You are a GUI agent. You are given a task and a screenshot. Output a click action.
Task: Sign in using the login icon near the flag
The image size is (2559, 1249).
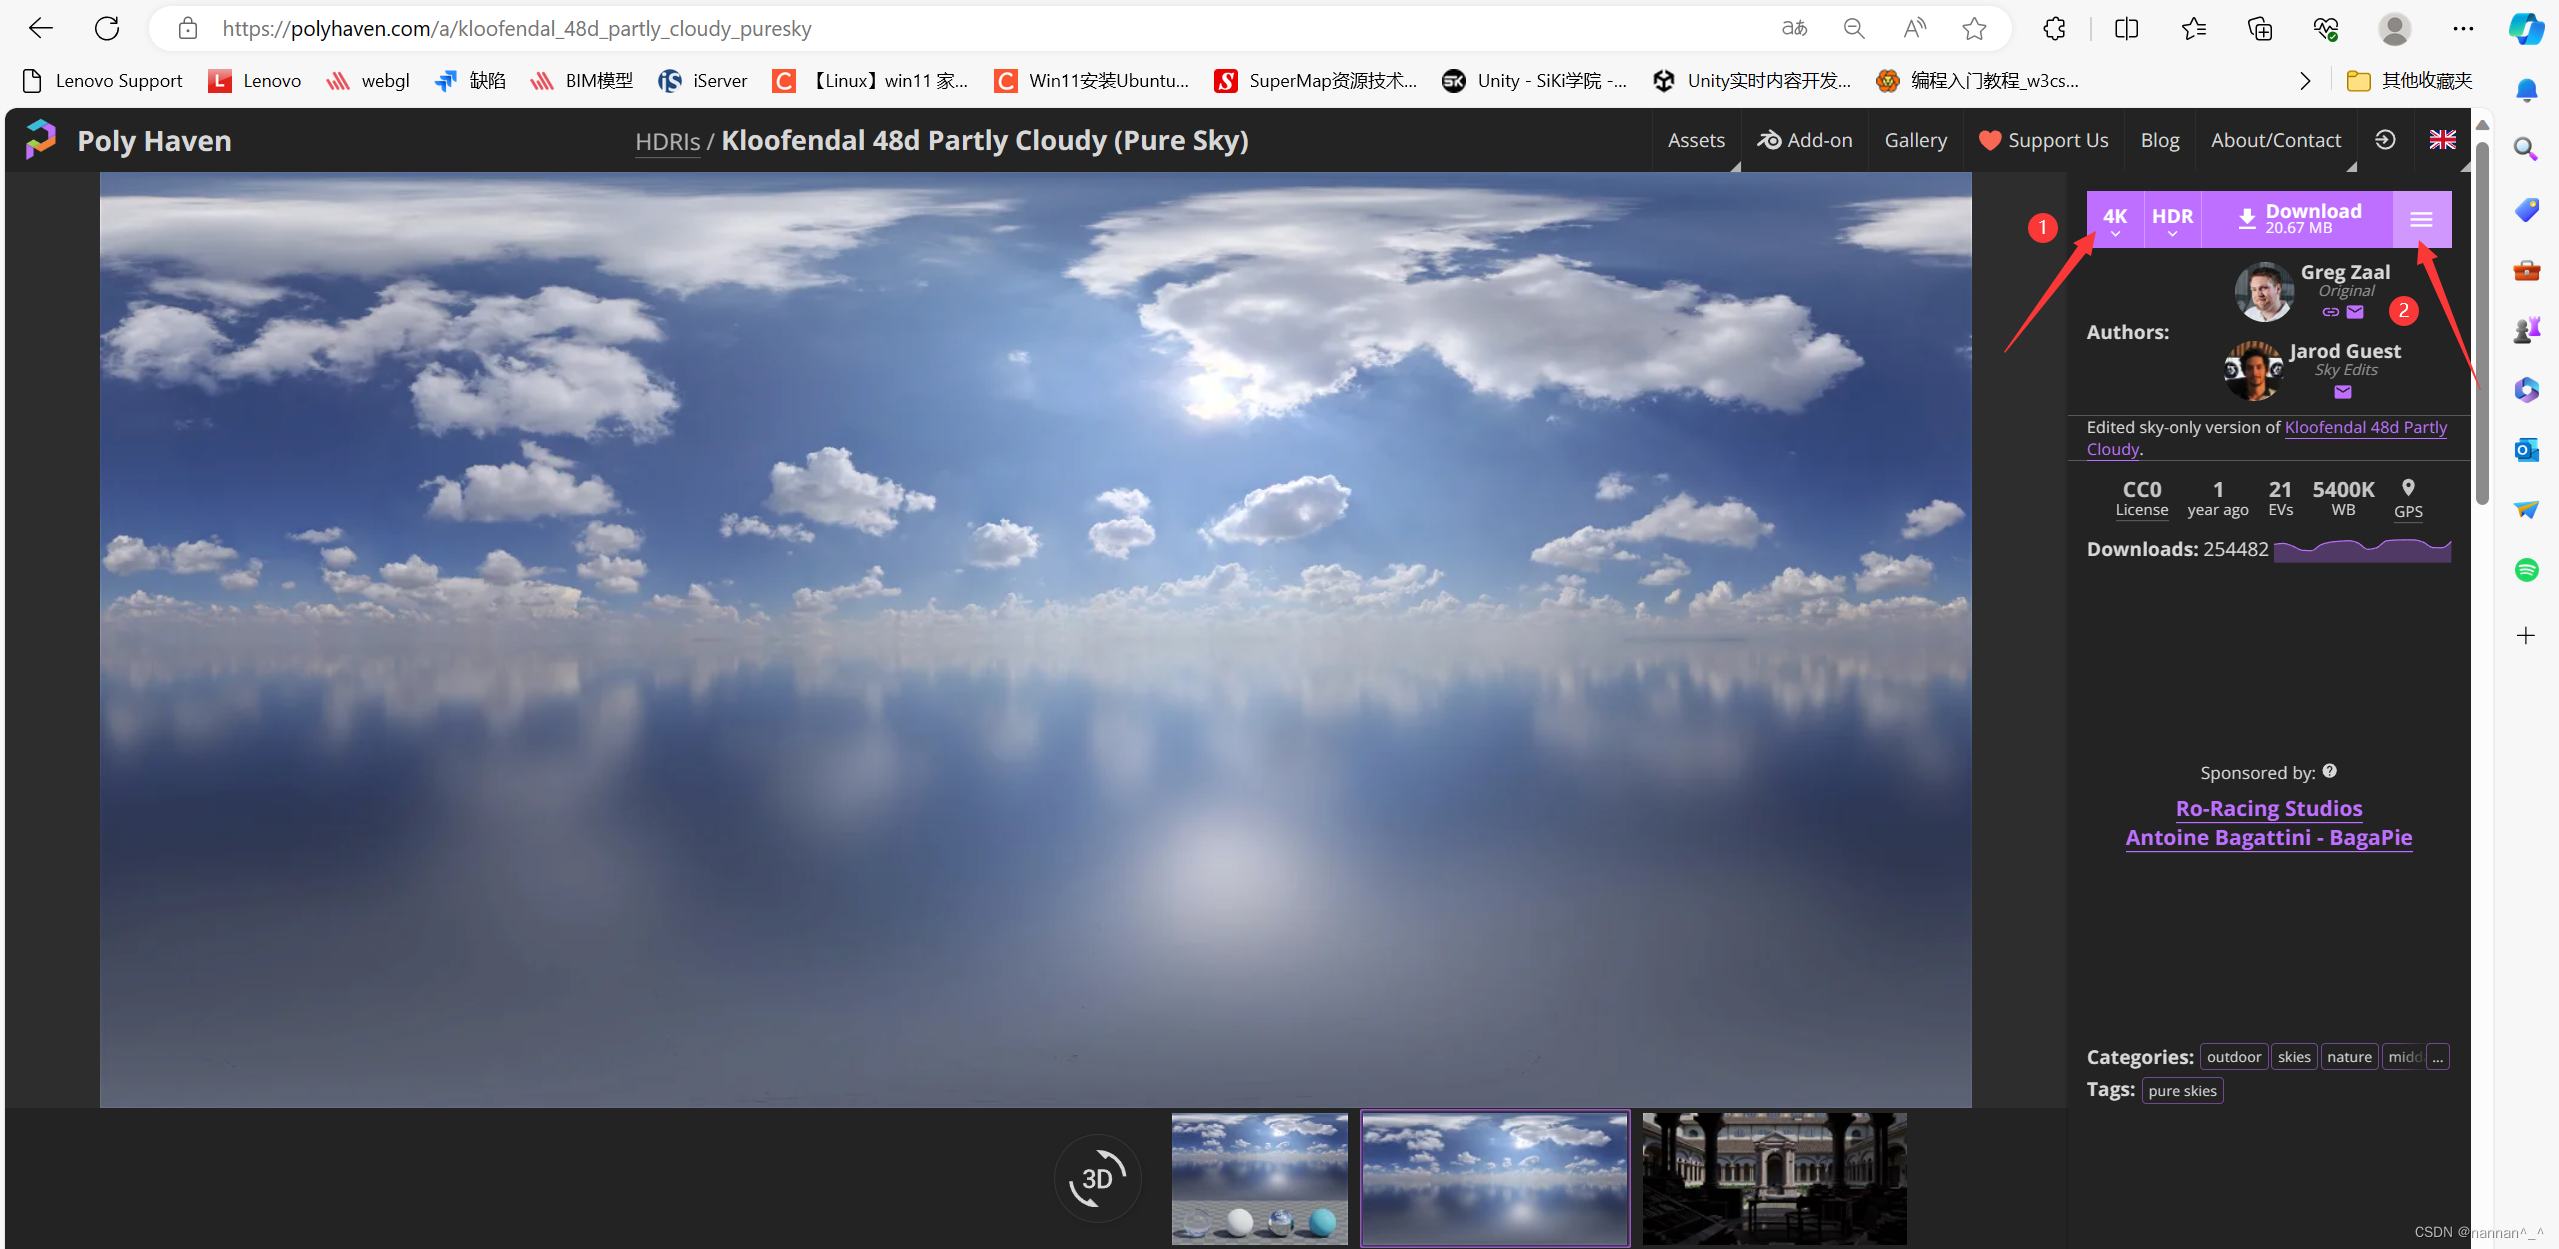point(2386,140)
